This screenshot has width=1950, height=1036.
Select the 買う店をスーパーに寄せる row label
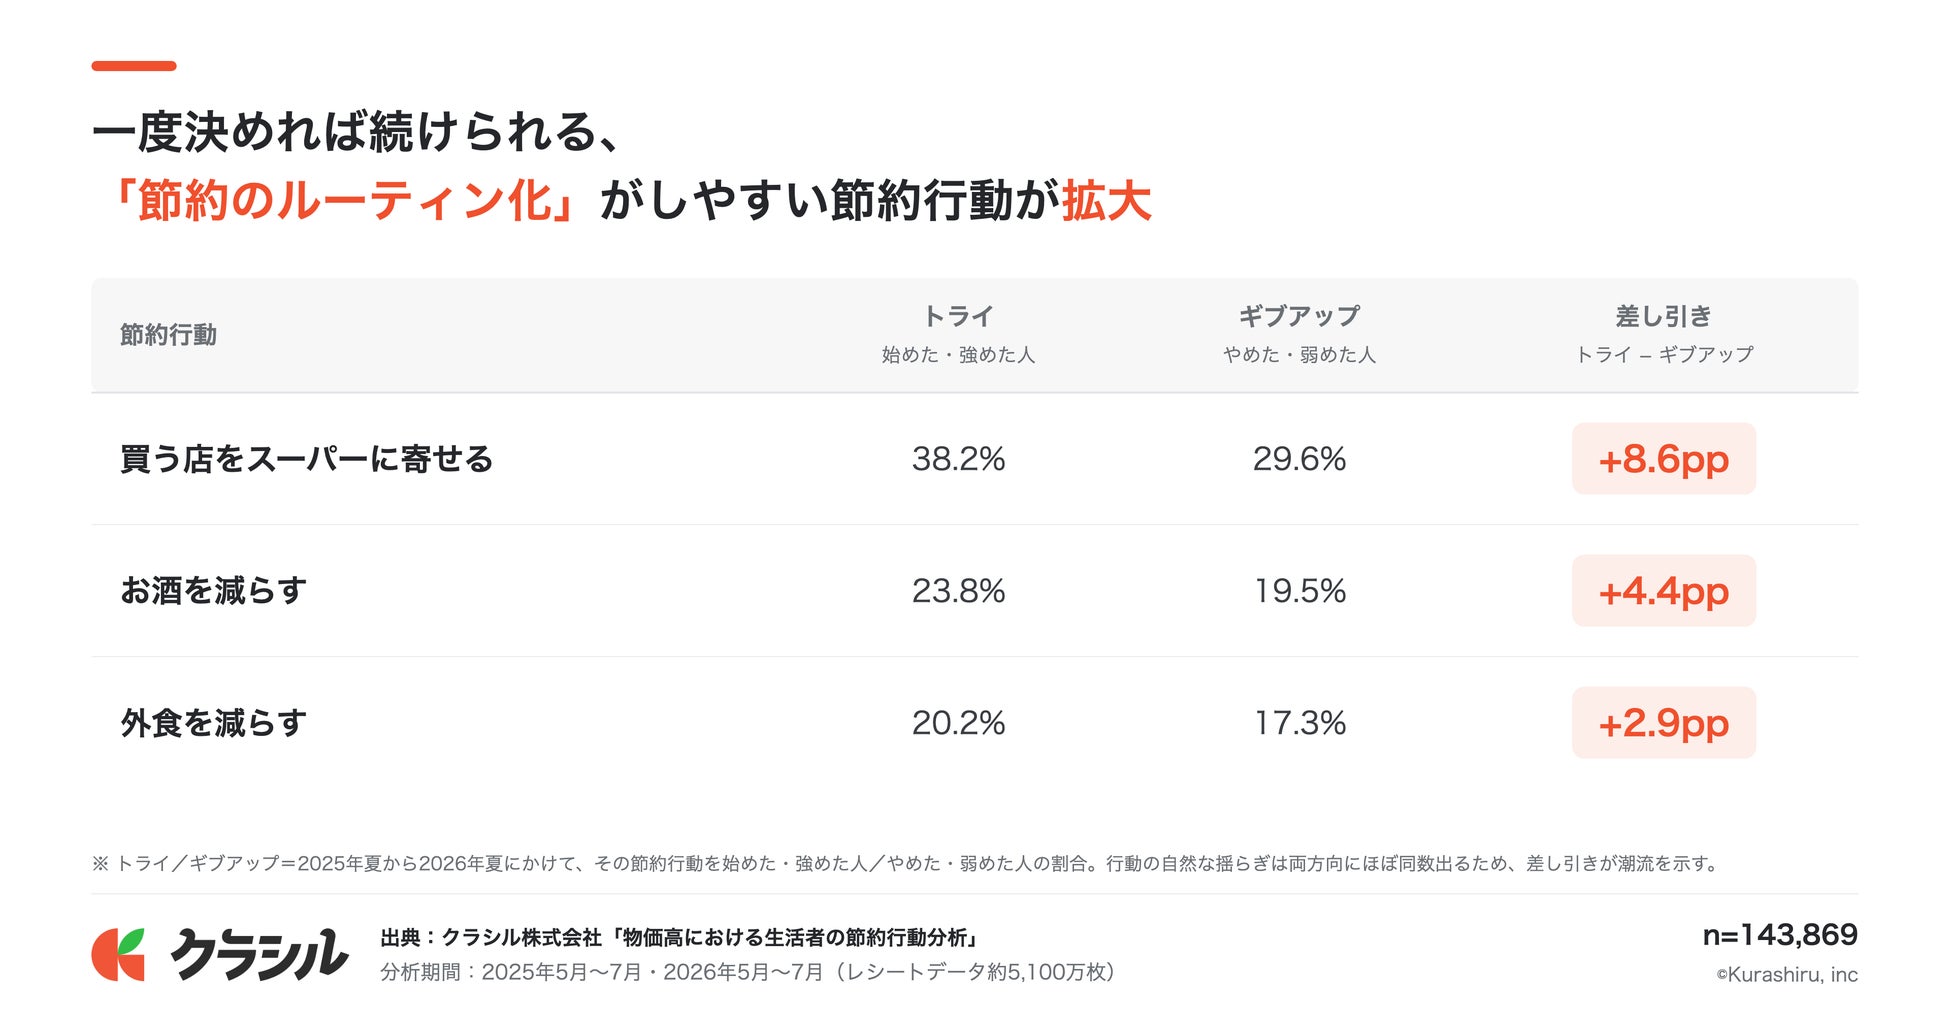[307, 459]
